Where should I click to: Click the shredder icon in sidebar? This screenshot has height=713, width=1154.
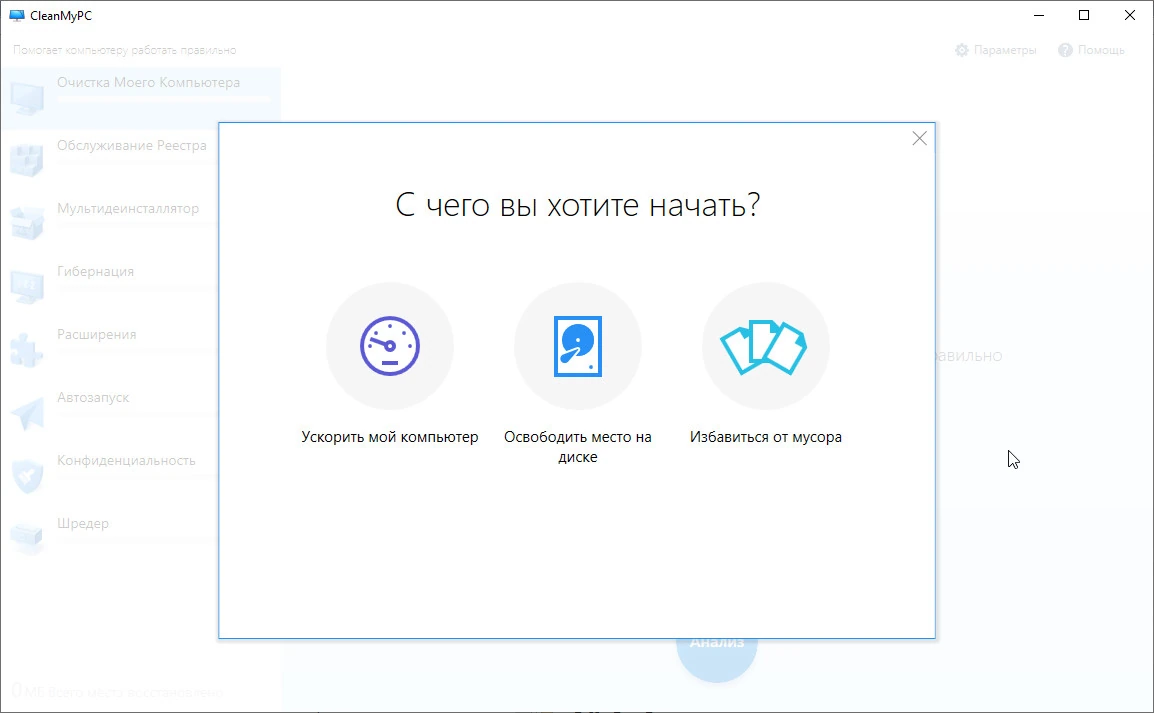coord(27,539)
